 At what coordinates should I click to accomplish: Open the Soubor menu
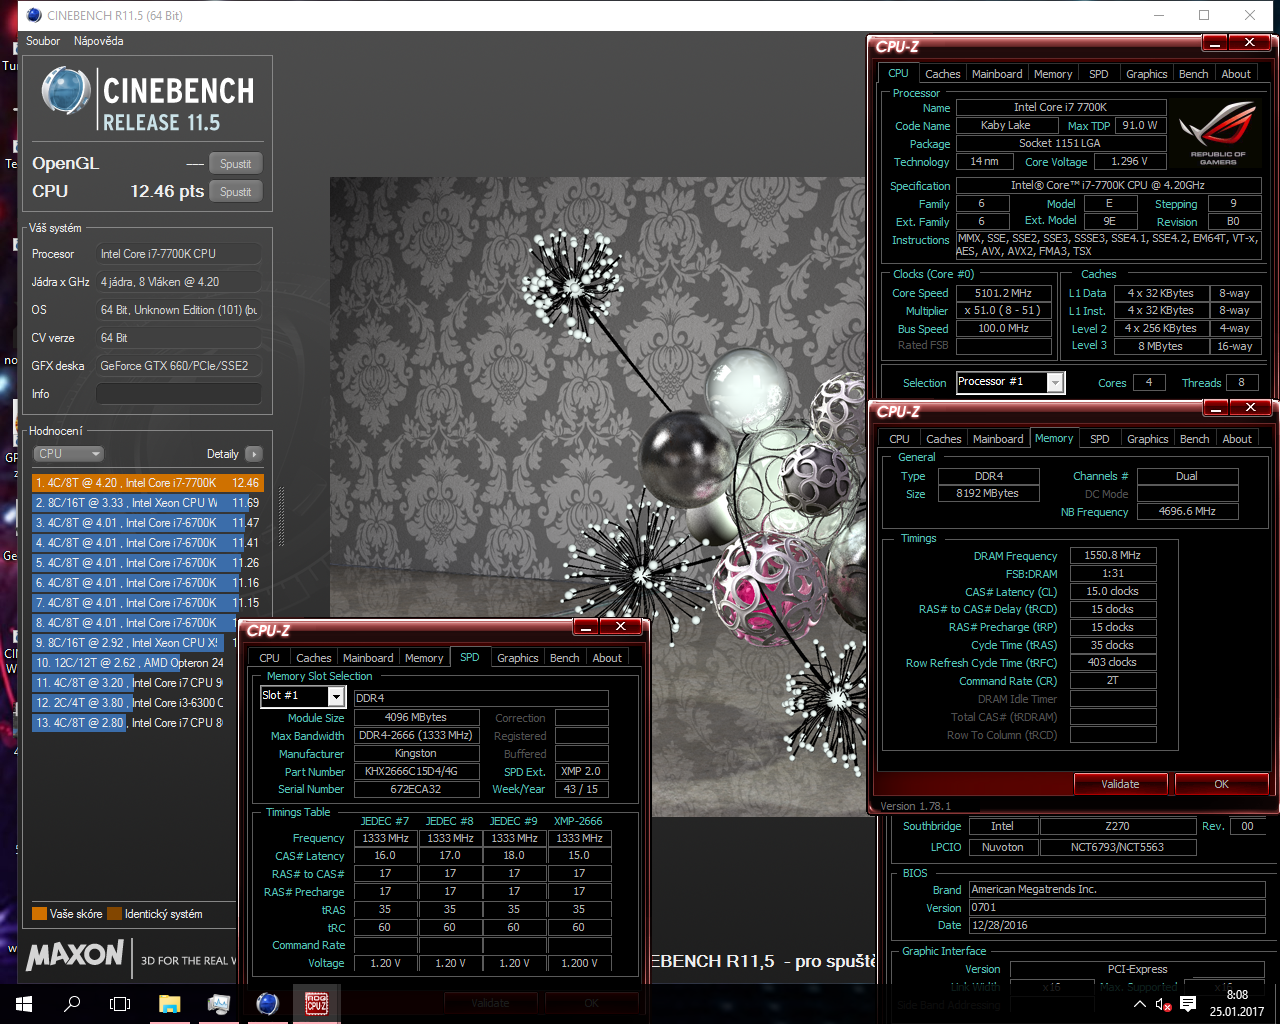point(43,41)
